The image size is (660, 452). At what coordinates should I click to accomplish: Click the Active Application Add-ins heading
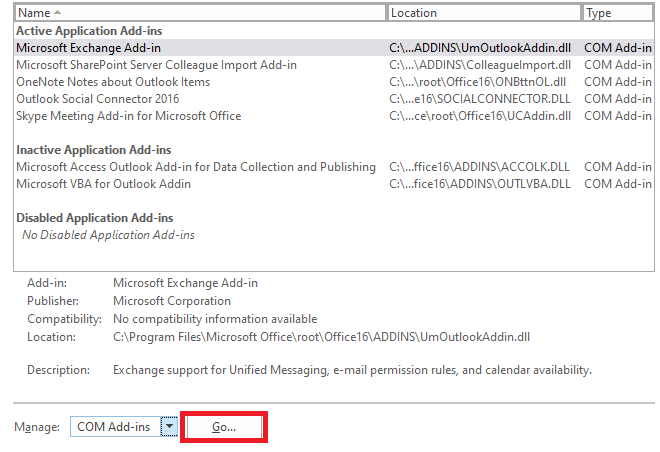tap(89, 31)
